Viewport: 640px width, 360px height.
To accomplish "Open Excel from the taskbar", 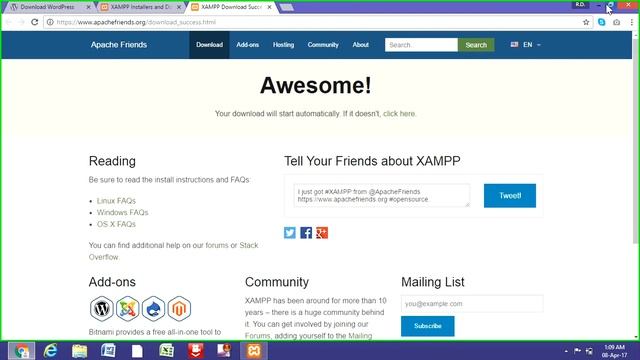I will tap(166, 351).
